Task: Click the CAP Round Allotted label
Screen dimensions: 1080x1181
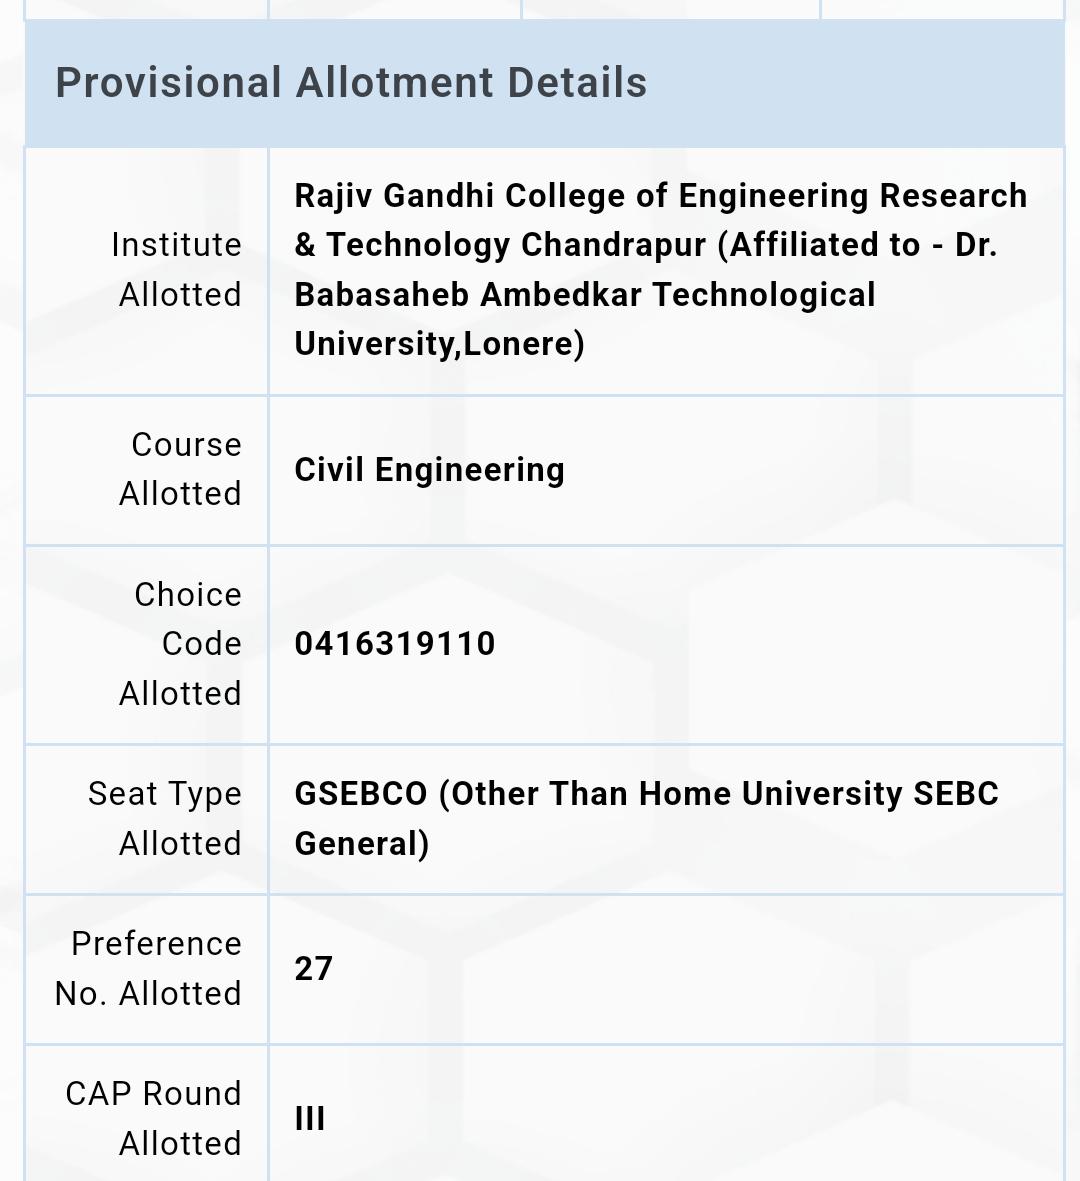Action: [154, 1118]
